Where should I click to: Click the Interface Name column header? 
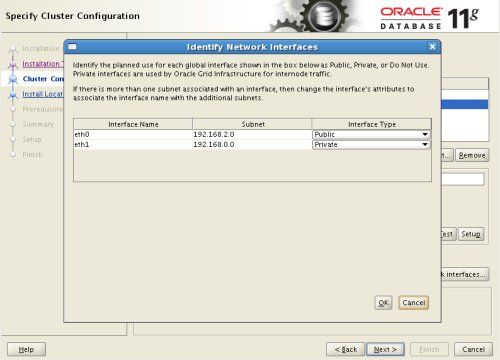(x=133, y=124)
